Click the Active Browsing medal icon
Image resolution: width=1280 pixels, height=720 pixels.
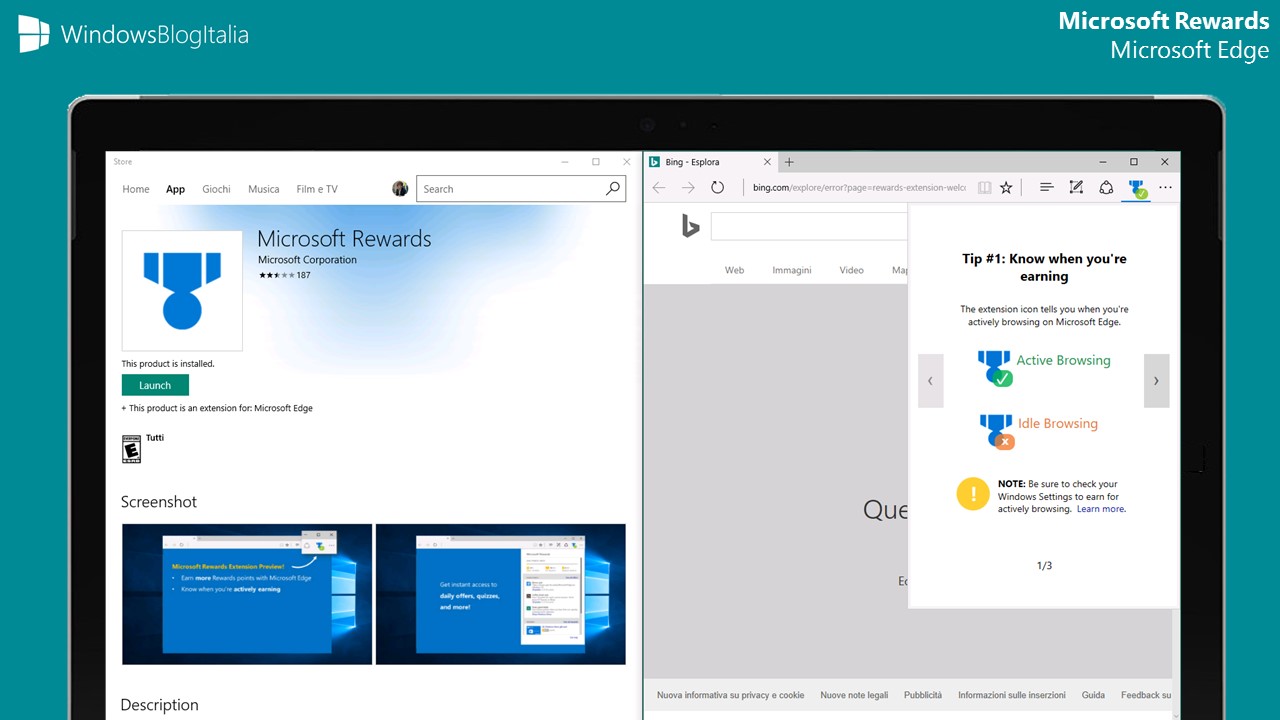tap(995, 368)
